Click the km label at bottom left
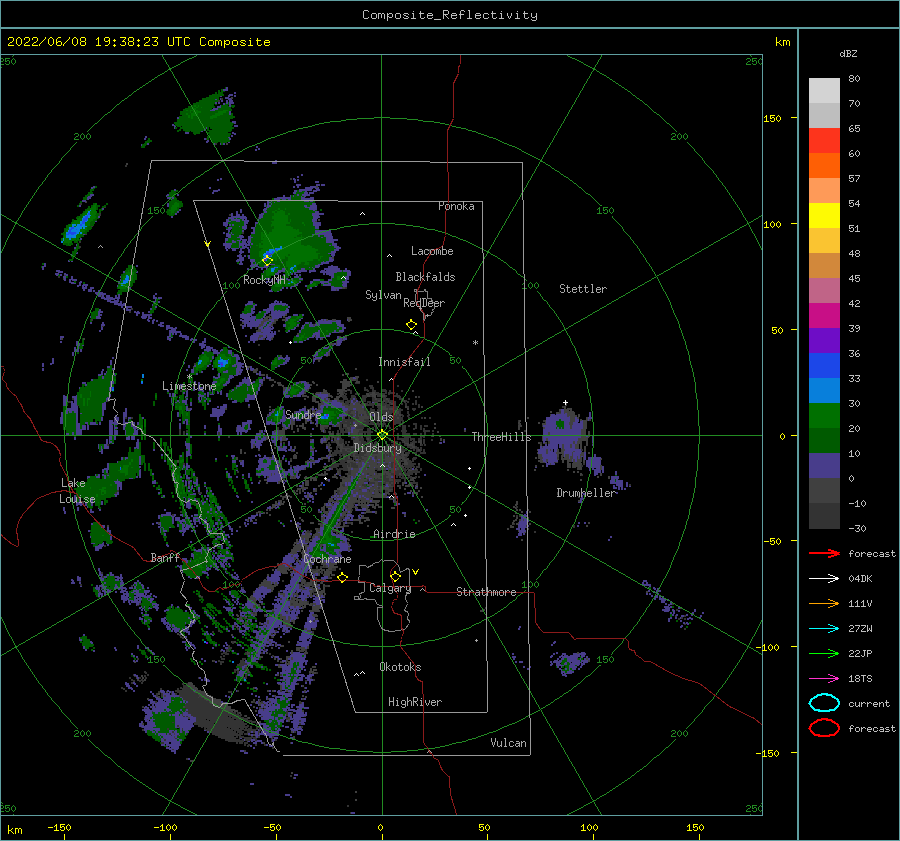900x841 pixels. 14,830
